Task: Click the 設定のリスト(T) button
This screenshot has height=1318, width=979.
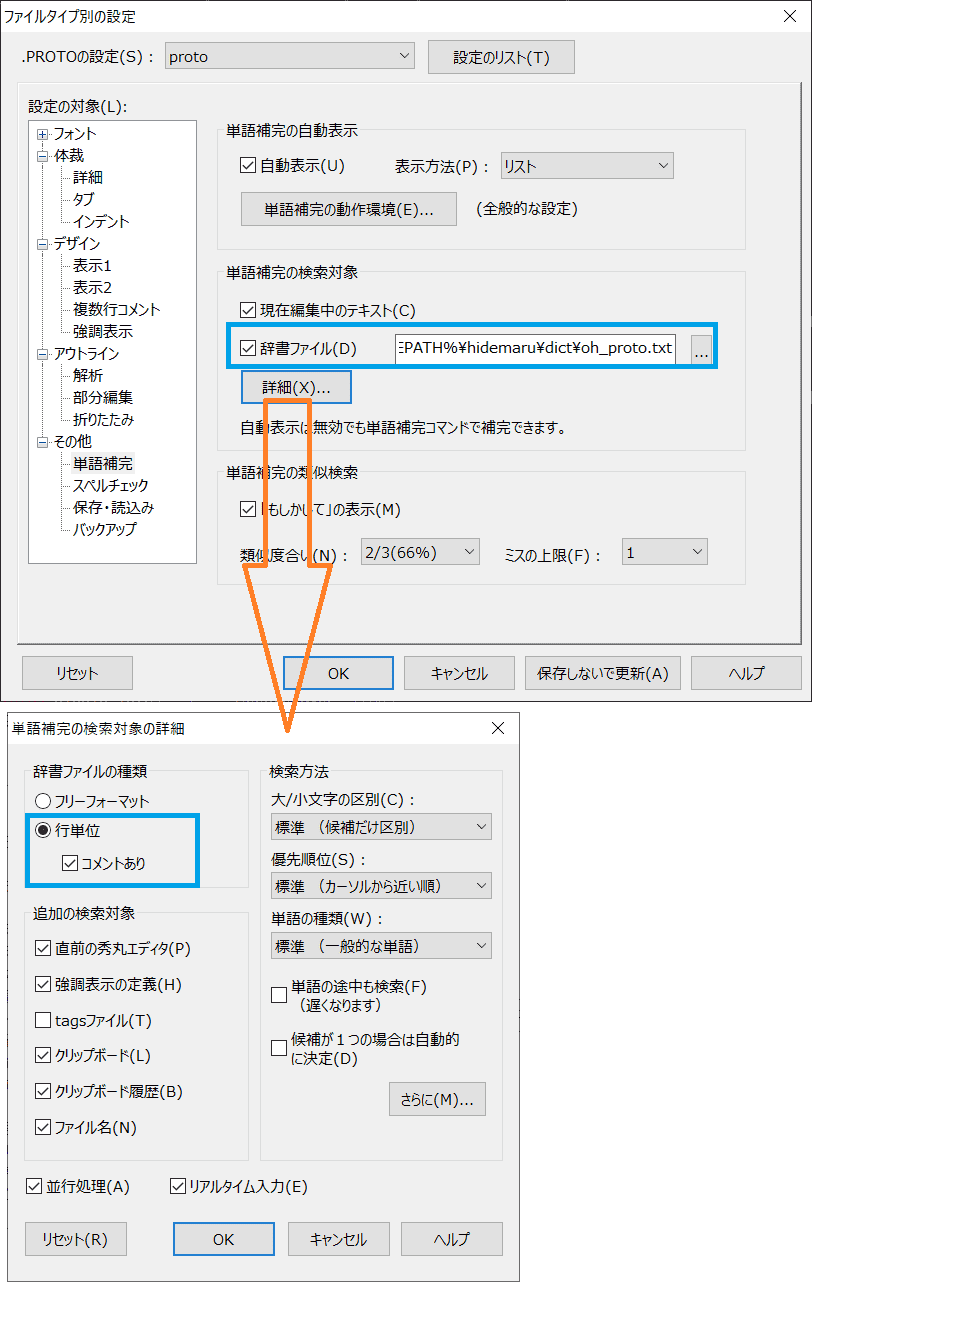Action: pos(501,57)
